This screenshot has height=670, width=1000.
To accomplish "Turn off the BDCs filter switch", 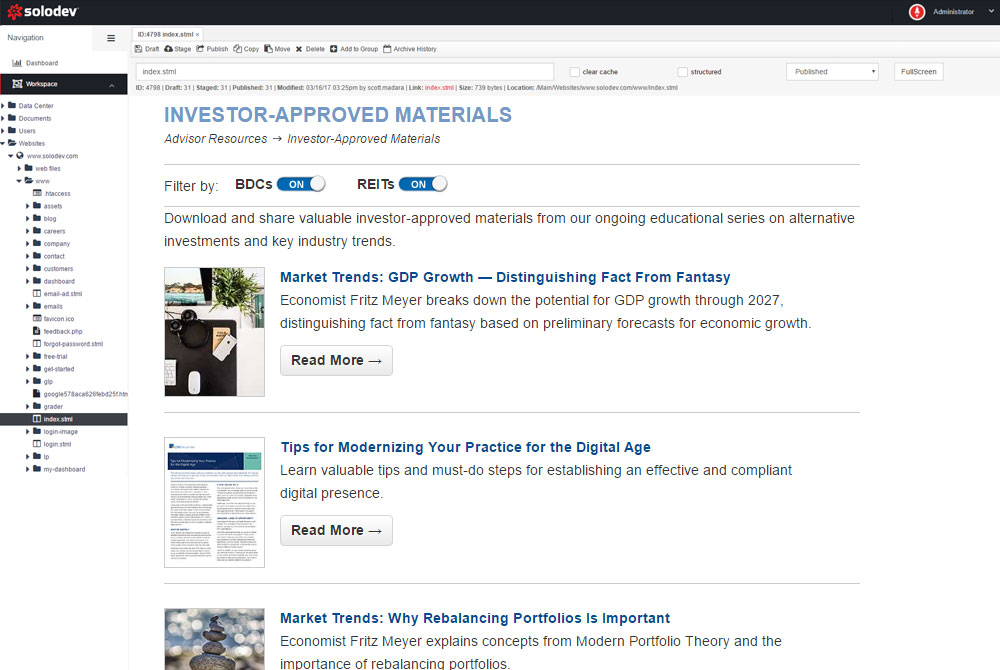I will (x=301, y=184).
